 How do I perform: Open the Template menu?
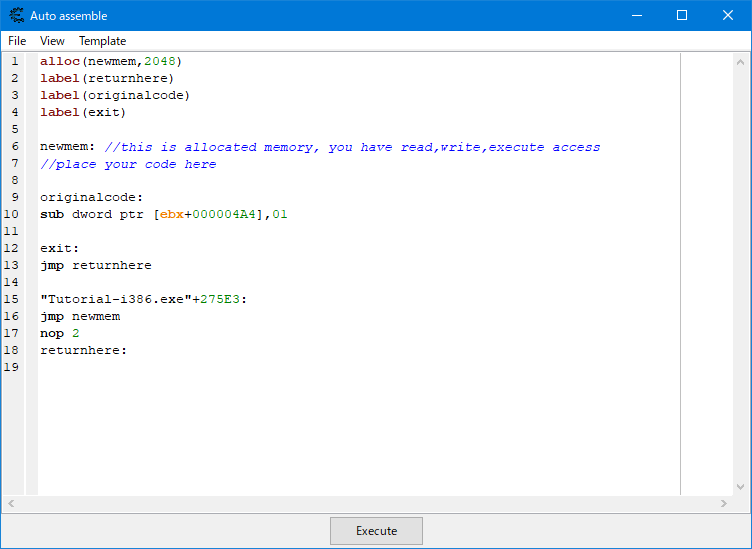tap(102, 41)
